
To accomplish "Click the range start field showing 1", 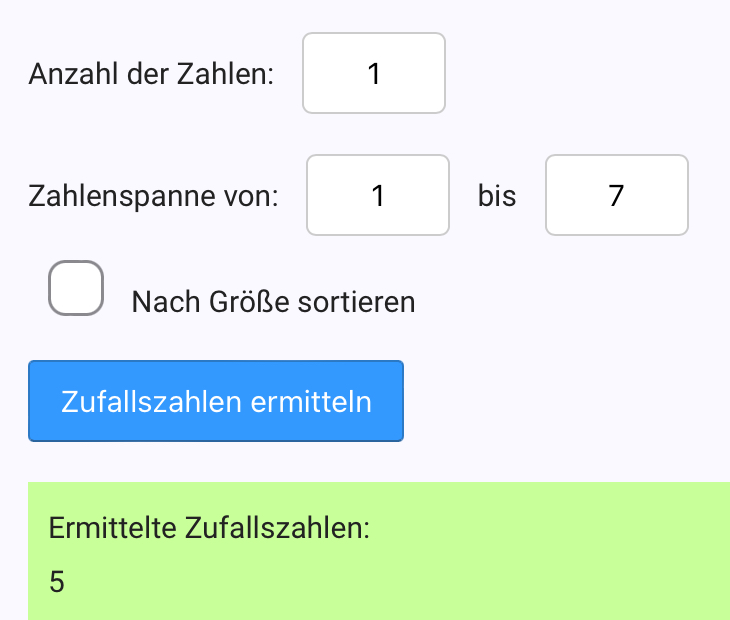I will tap(378, 195).
